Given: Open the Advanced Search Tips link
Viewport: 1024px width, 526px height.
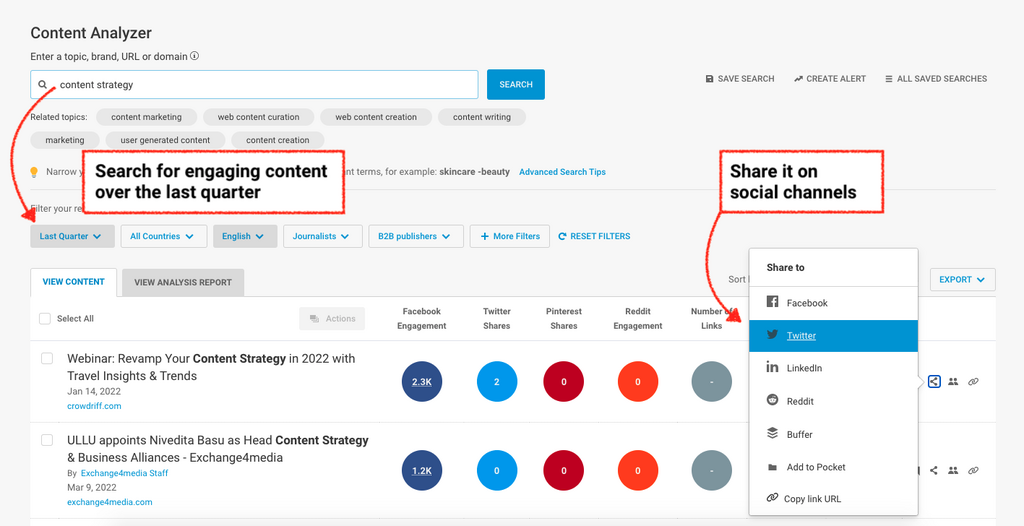Looking at the screenshot, I should (x=562, y=172).
